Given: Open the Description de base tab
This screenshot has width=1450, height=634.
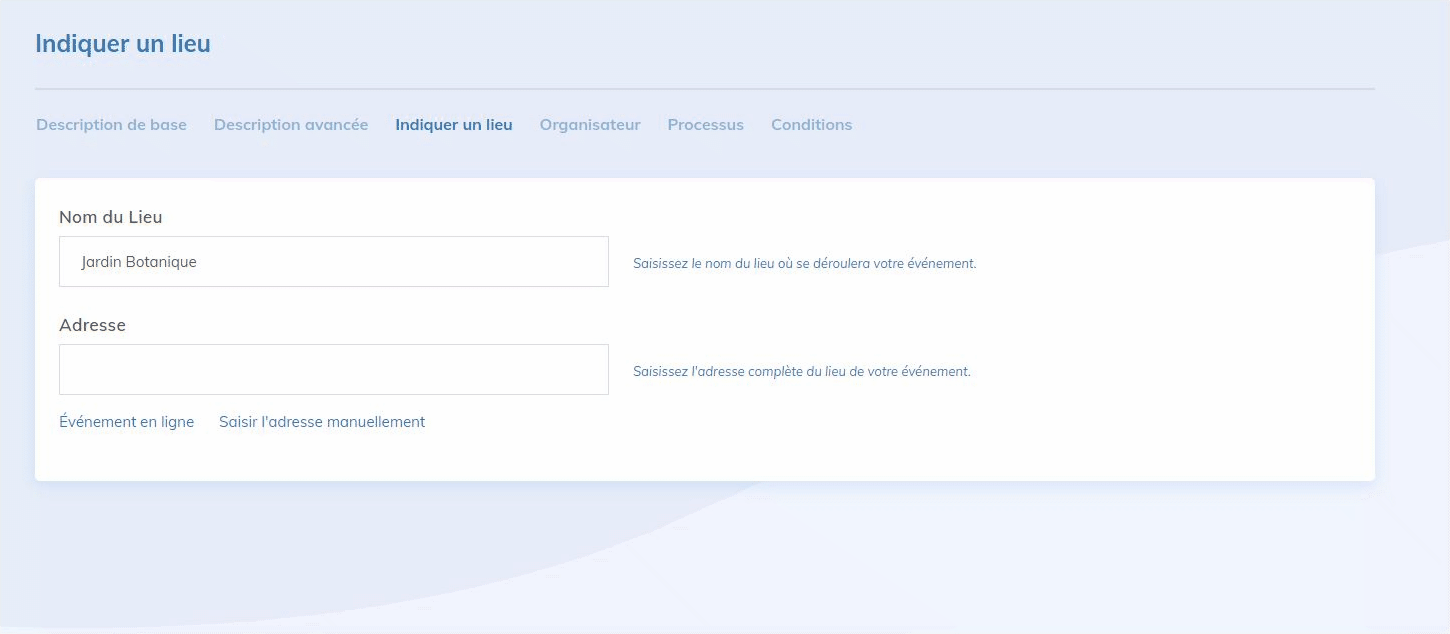Looking at the screenshot, I should [111, 125].
